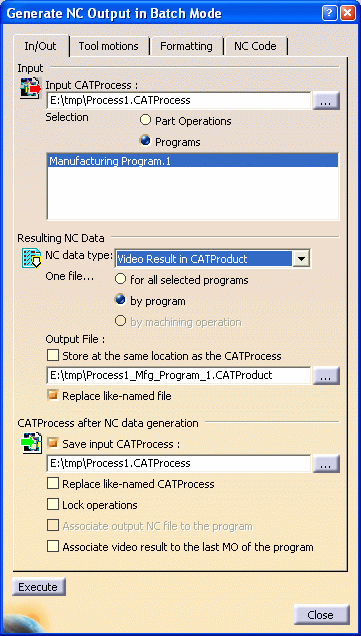361x636 pixels.
Task: Select Manufacturing Program.1 in the list
Action: tap(193, 161)
